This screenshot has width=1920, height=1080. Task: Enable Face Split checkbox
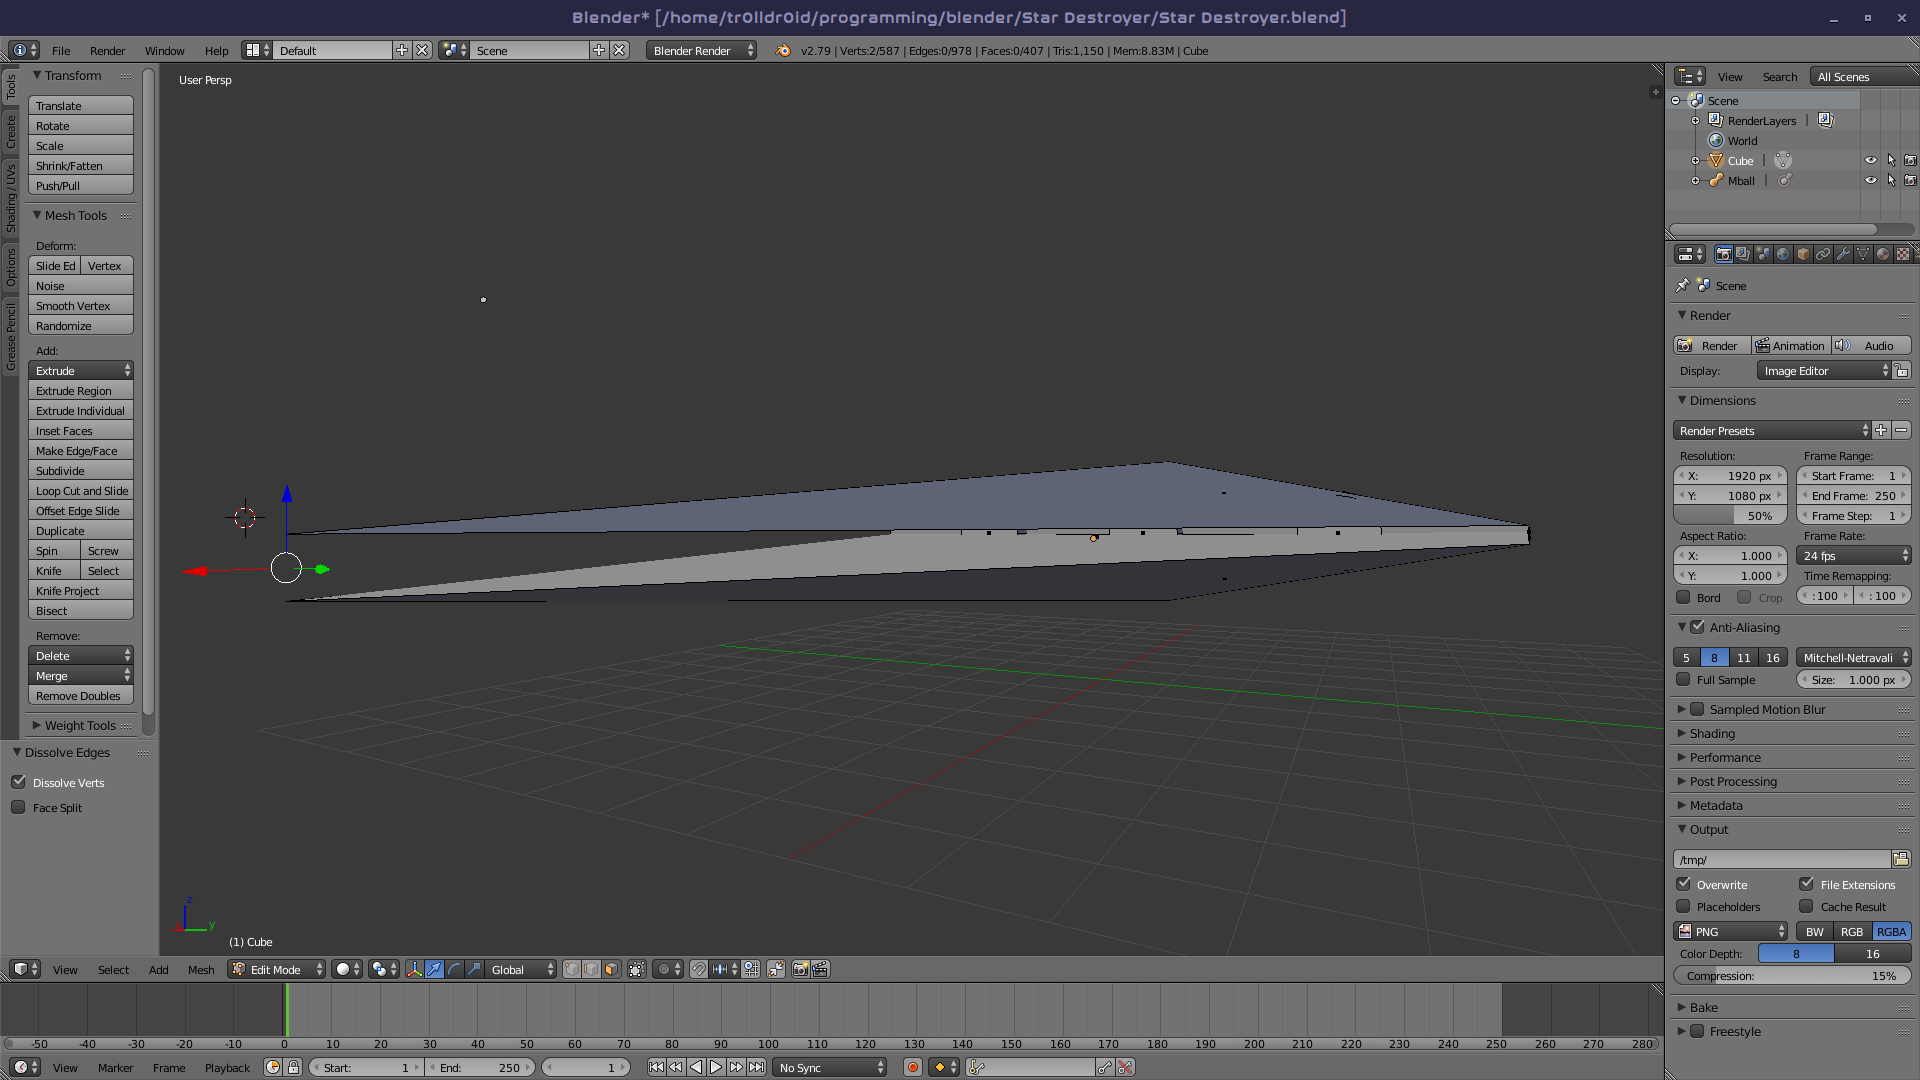(x=18, y=807)
